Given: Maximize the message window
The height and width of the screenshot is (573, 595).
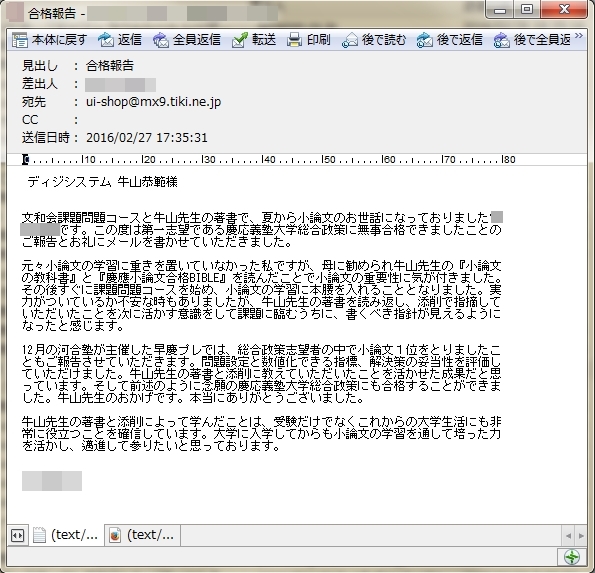Looking at the screenshot, I should pos(527,9).
